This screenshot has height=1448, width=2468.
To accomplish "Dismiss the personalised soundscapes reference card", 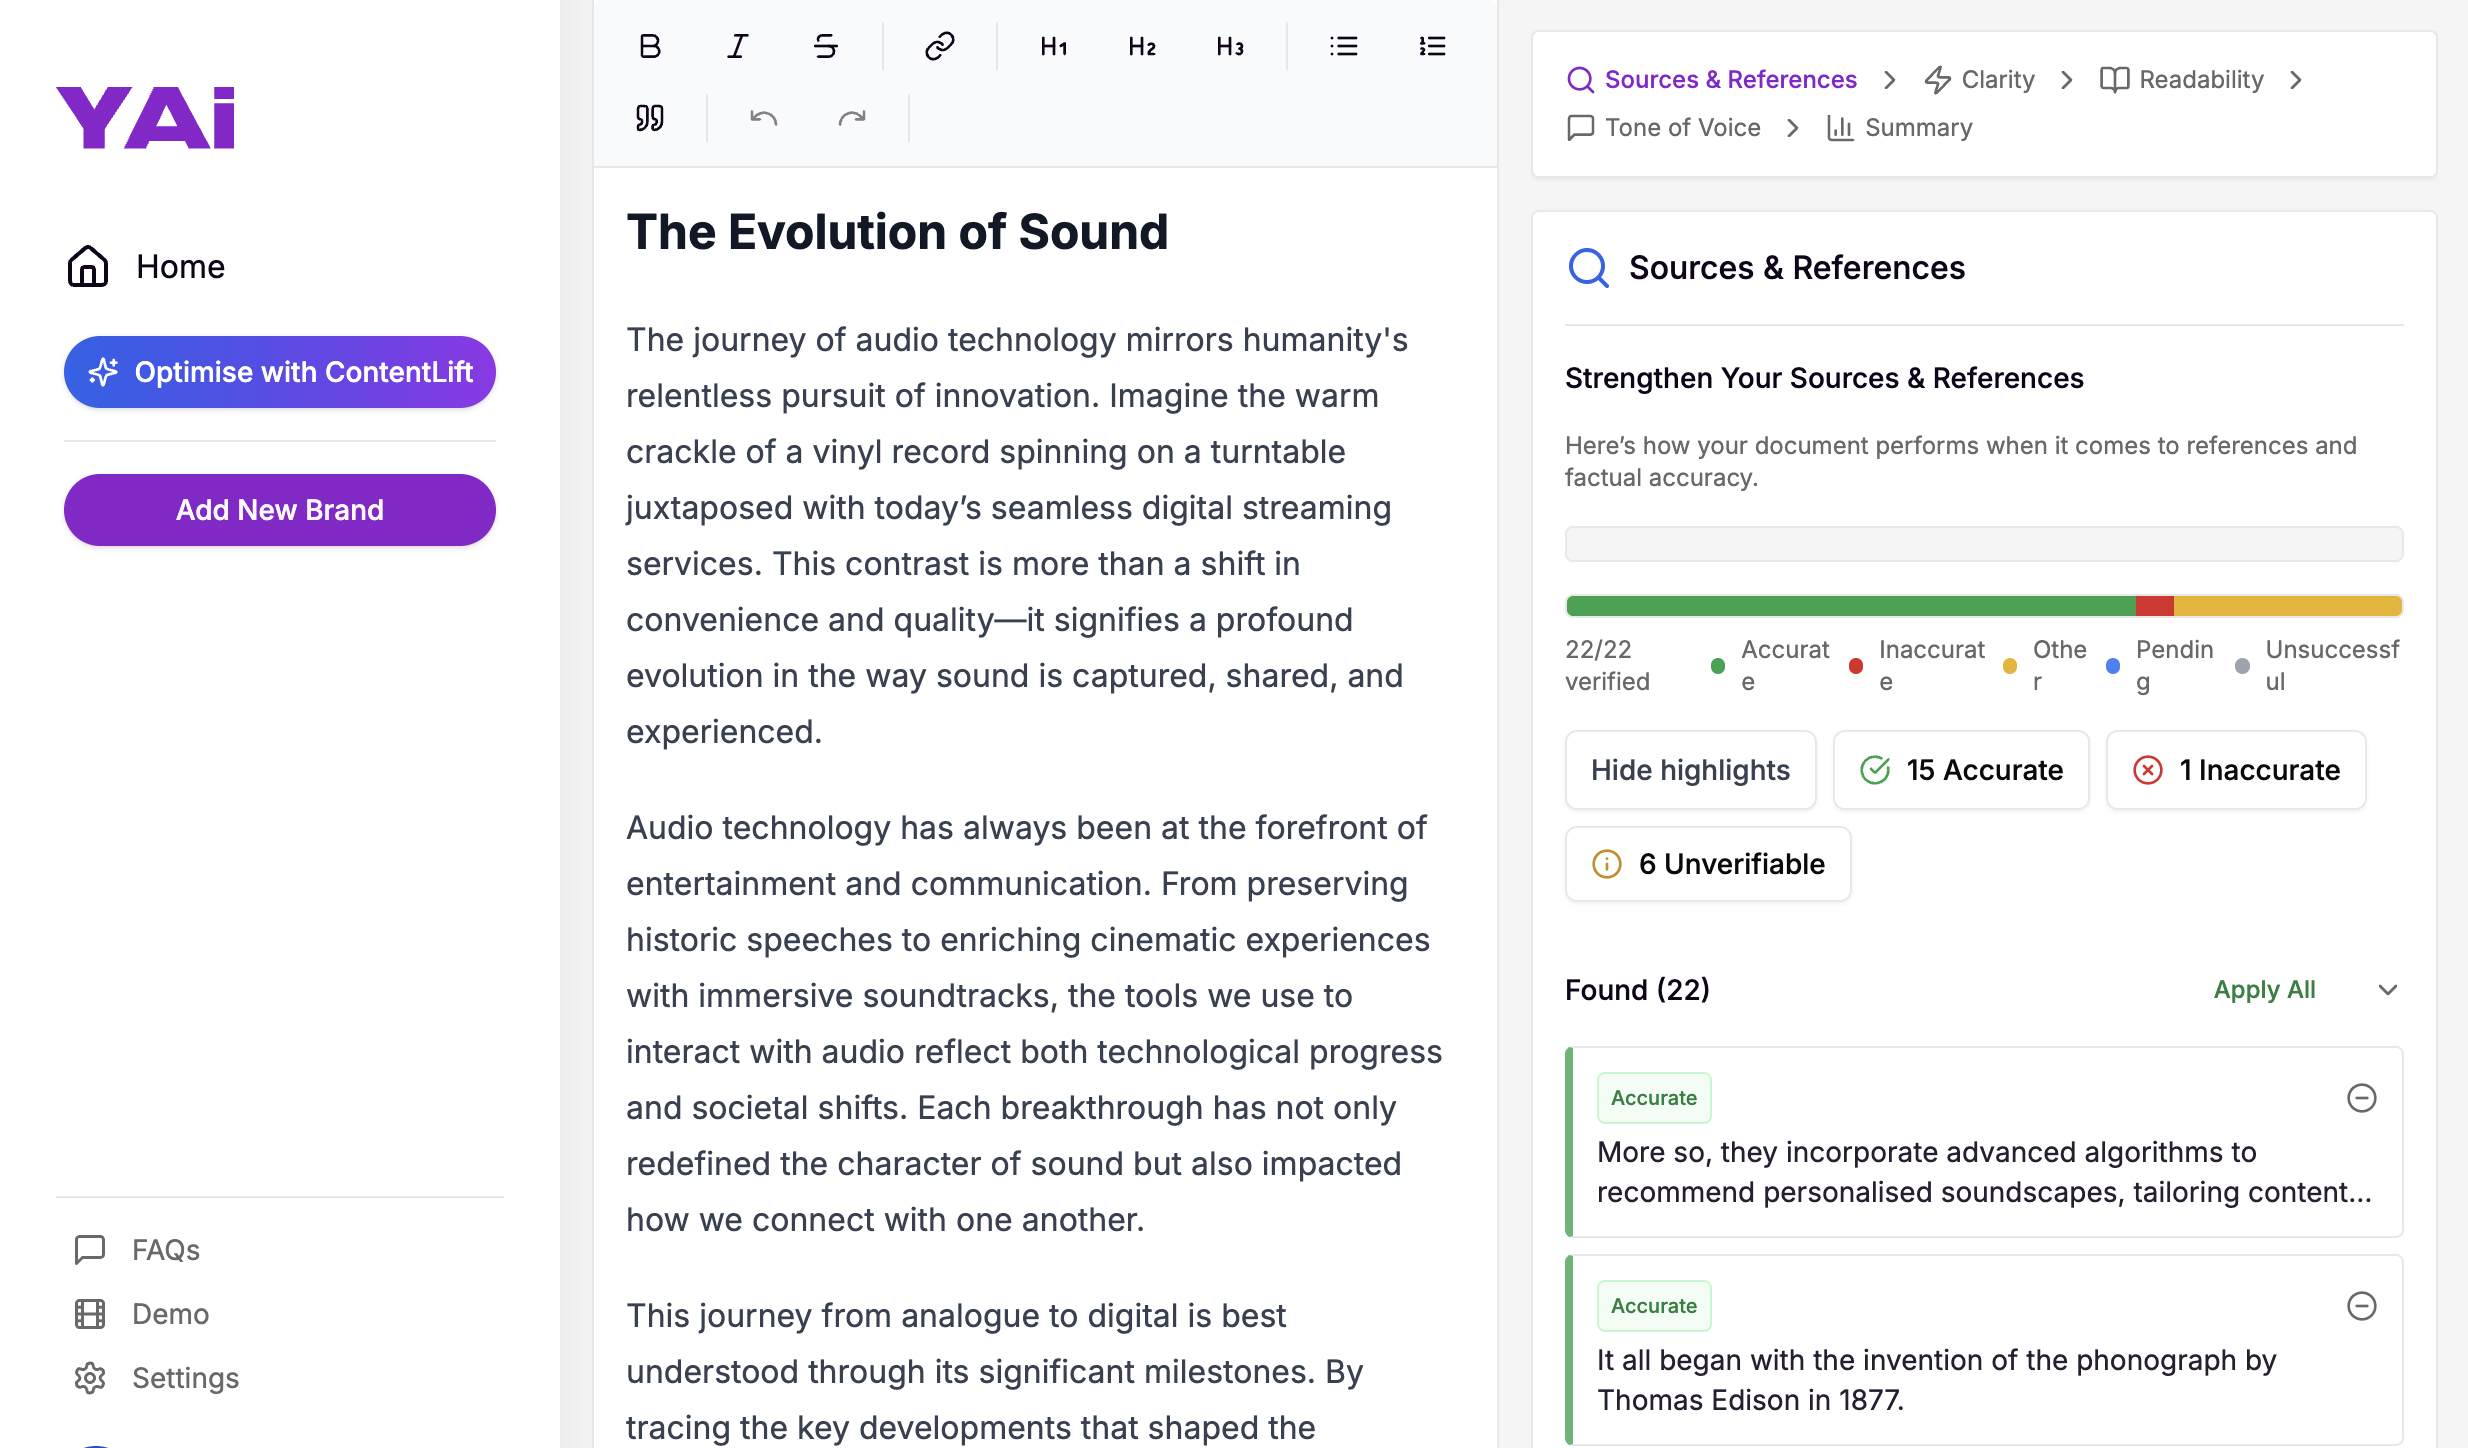I will click(x=2363, y=1097).
